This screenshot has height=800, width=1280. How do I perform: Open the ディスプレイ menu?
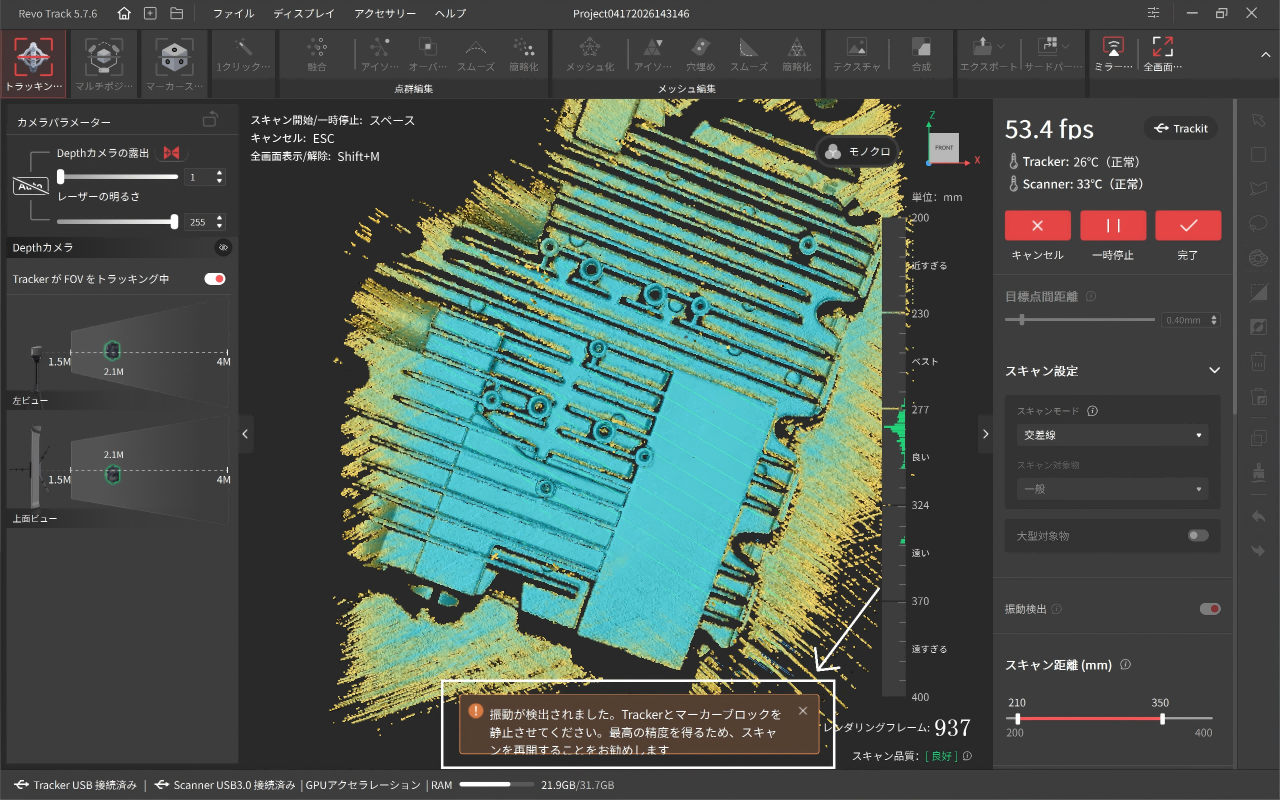point(304,14)
